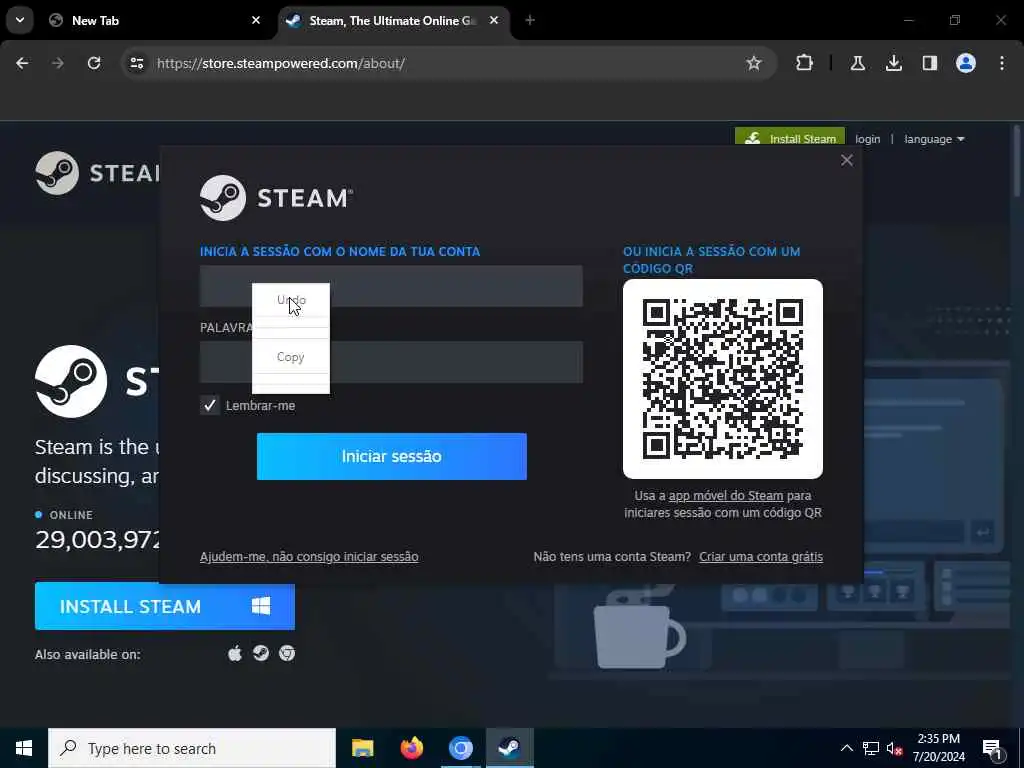This screenshot has width=1024, height=768.
Task: Choose Copy from the context menu
Action: click(x=291, y=357)
